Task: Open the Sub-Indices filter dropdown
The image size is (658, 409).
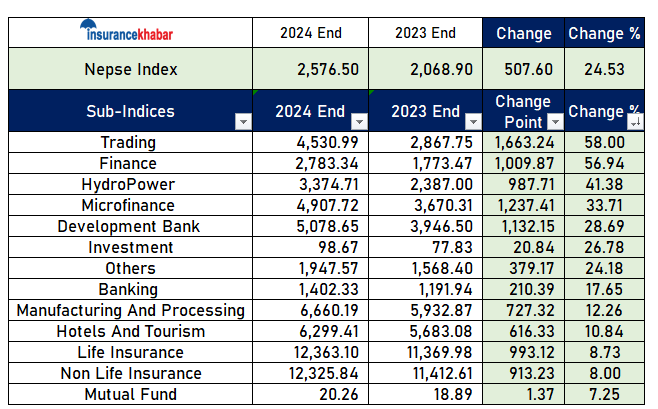Action: tap(241, 121)
